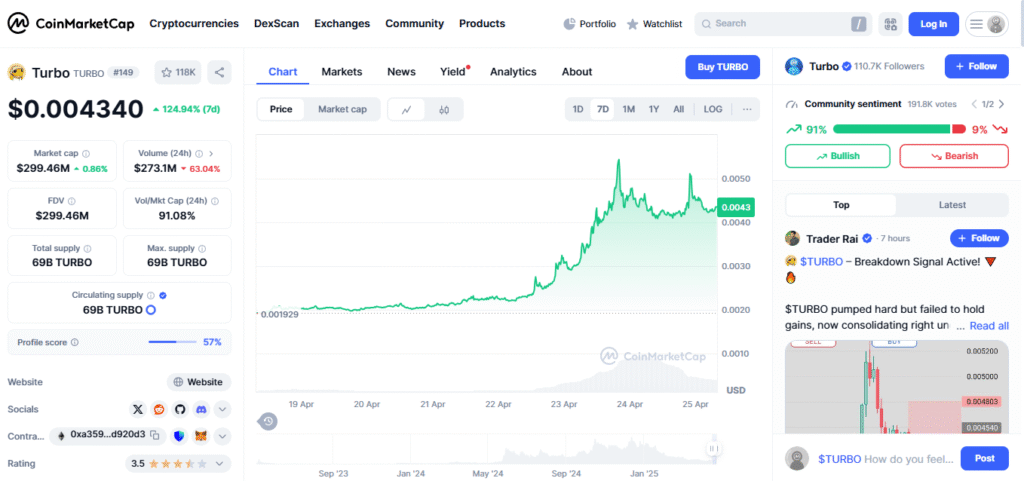Open the Watchlist star link

654,24
